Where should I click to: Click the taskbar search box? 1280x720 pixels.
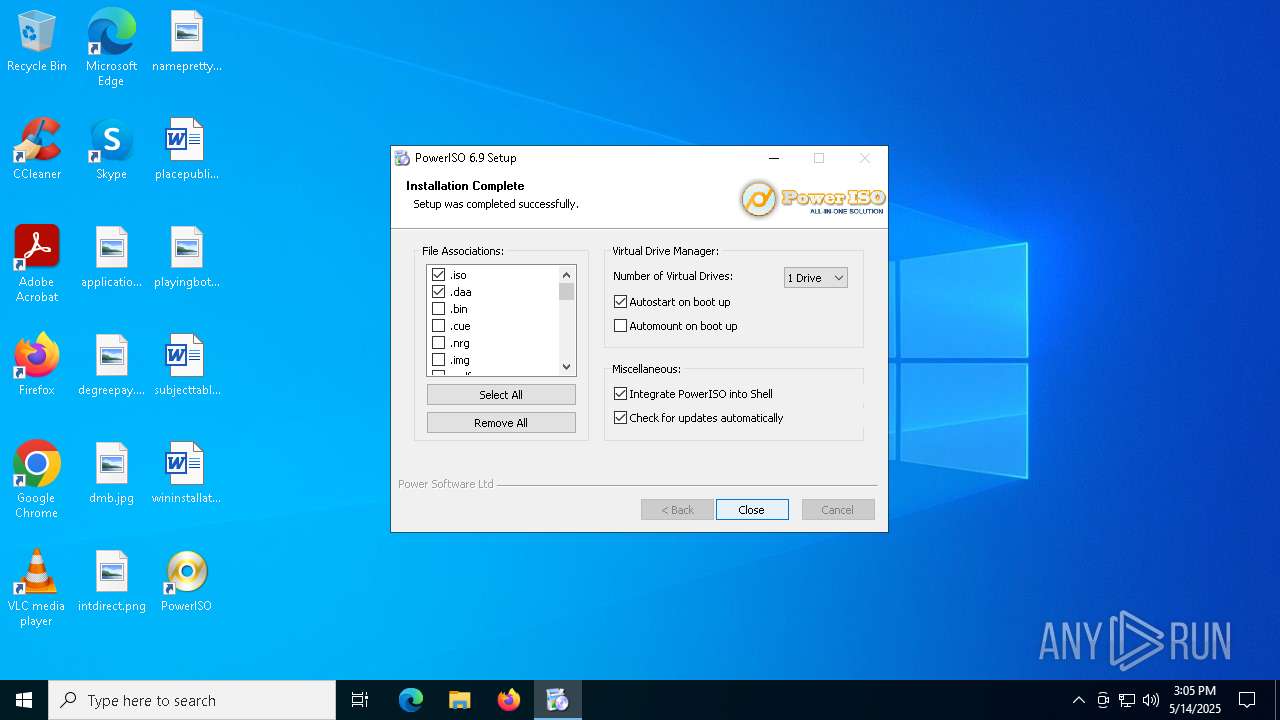pos(192,700)
